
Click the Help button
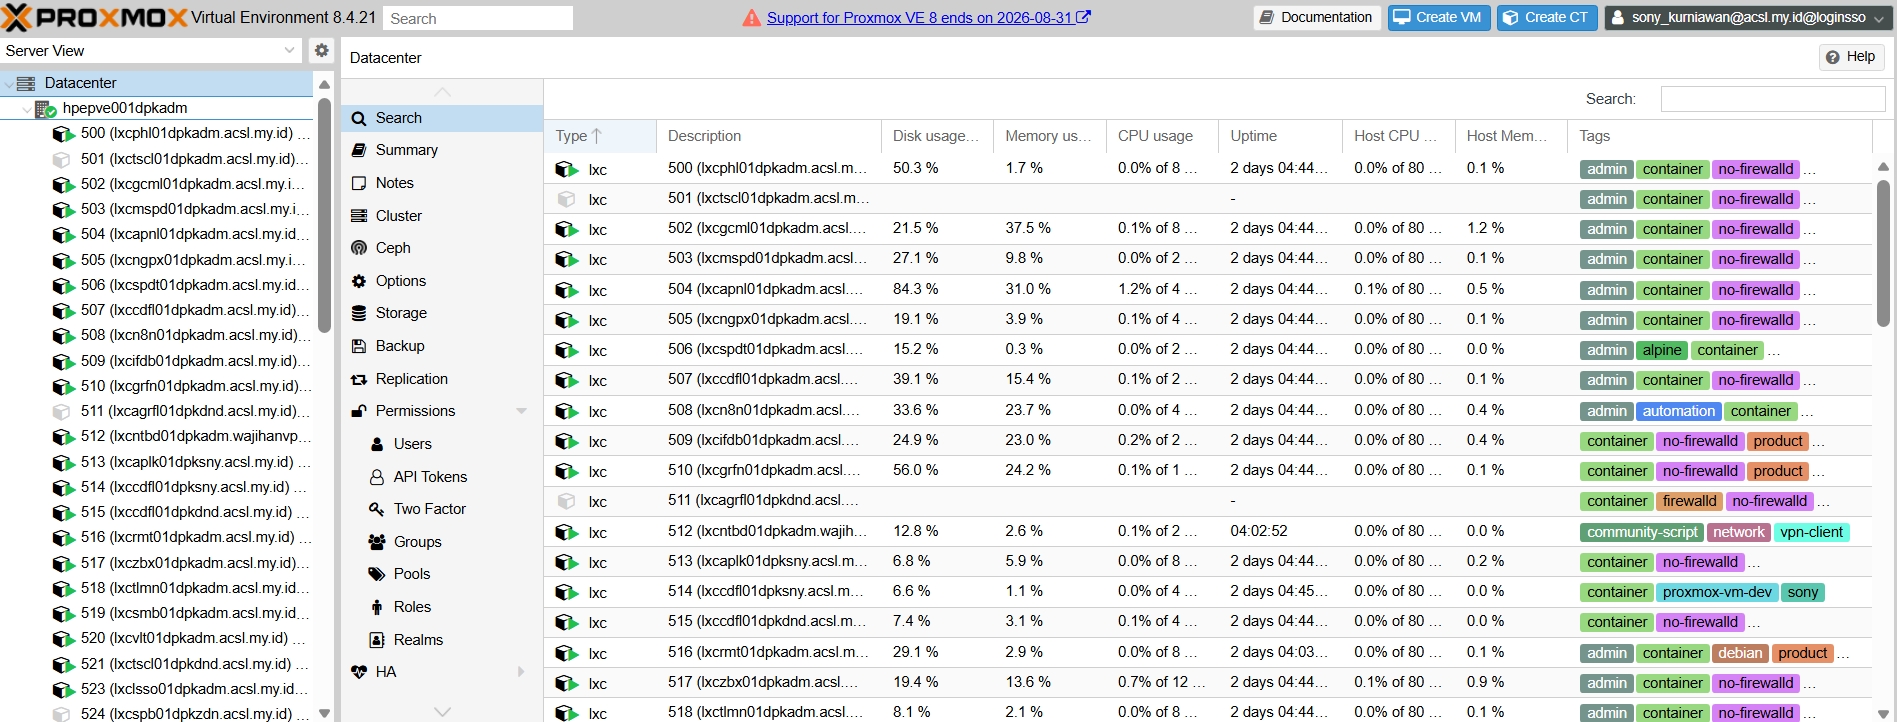(1851, 57)
